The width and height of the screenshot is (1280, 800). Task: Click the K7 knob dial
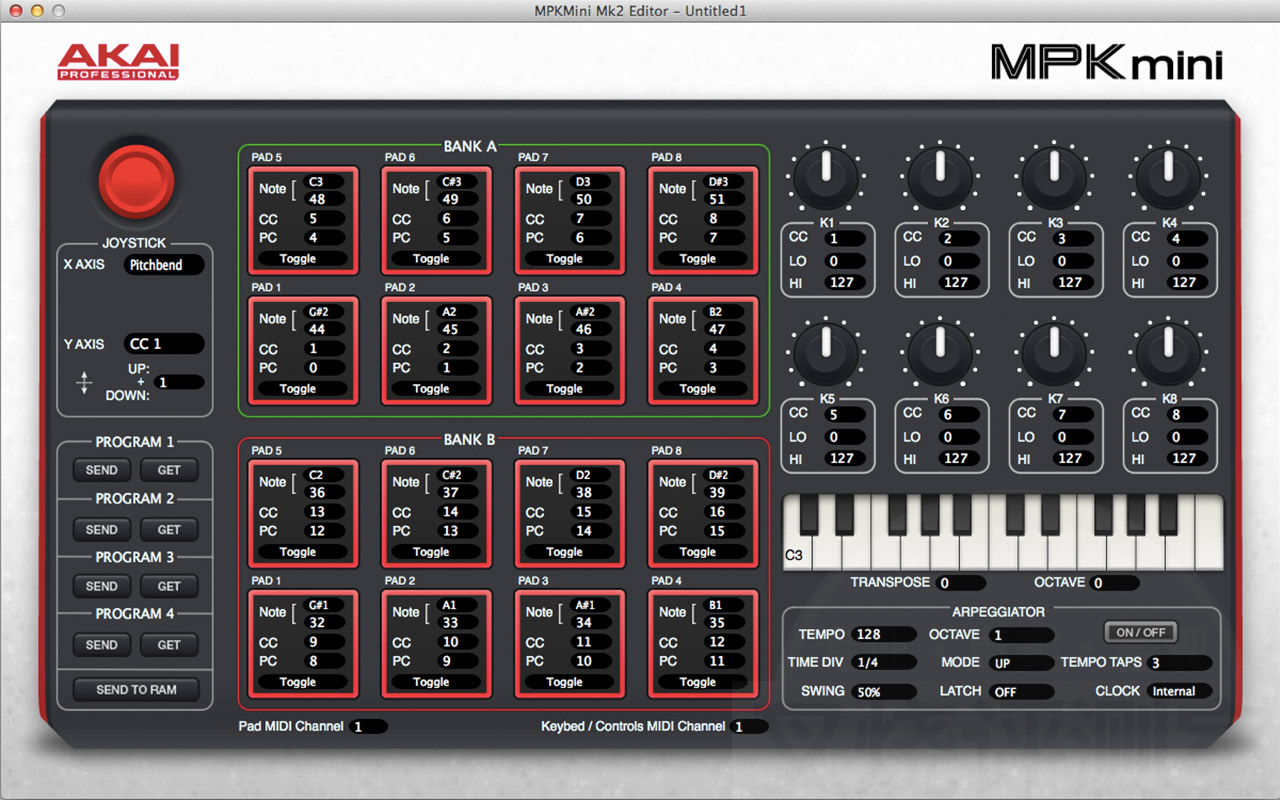click(1054, 352)
